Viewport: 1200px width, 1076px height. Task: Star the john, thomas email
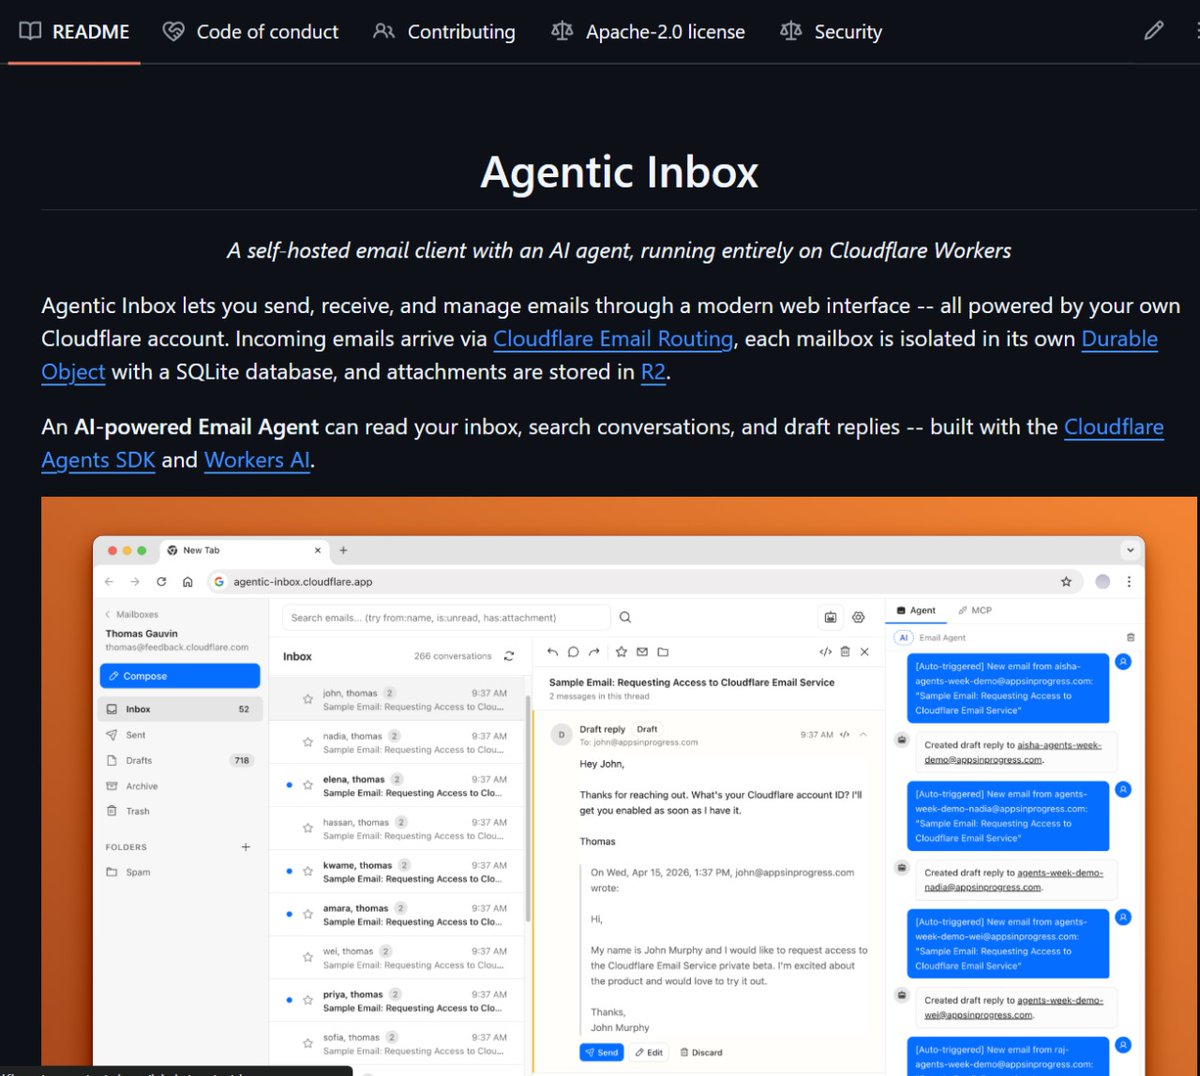pyautogui.click(x=308, y=699)
